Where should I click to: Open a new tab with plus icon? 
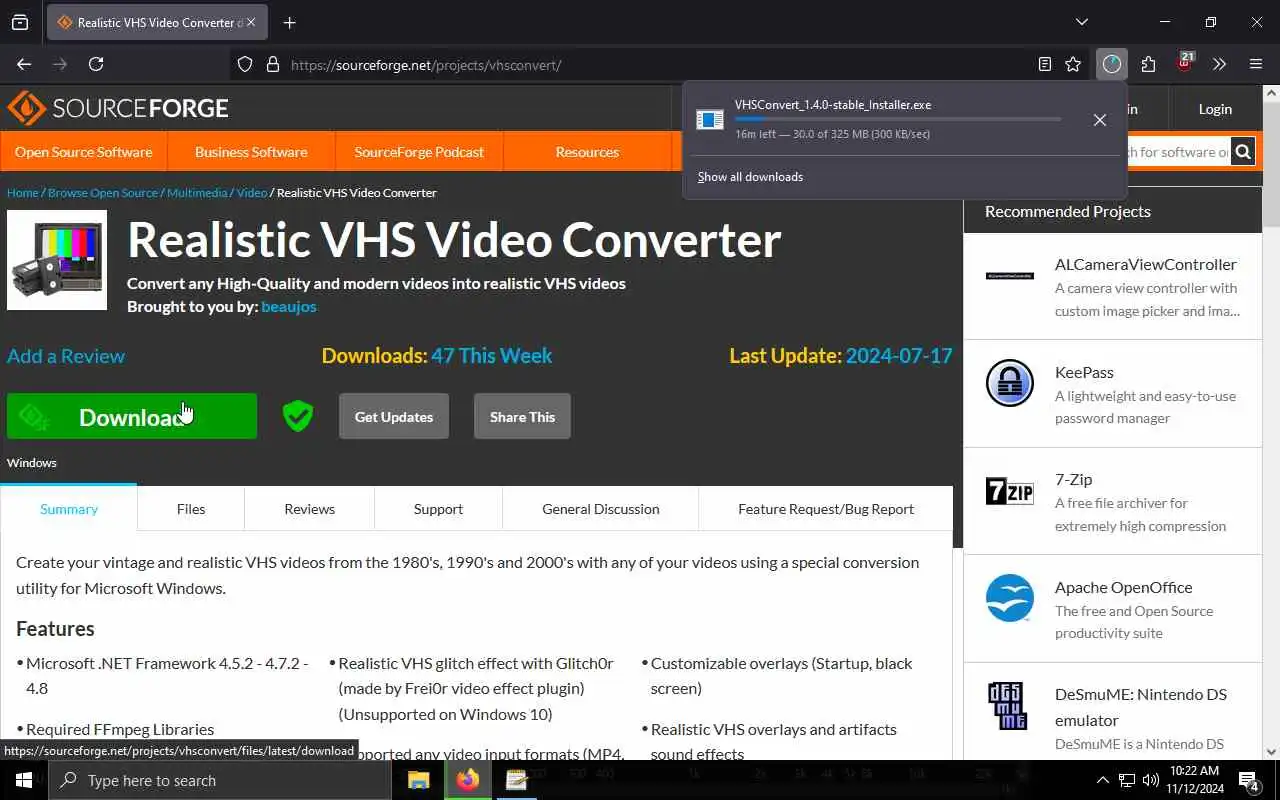(x=289, y=22)
